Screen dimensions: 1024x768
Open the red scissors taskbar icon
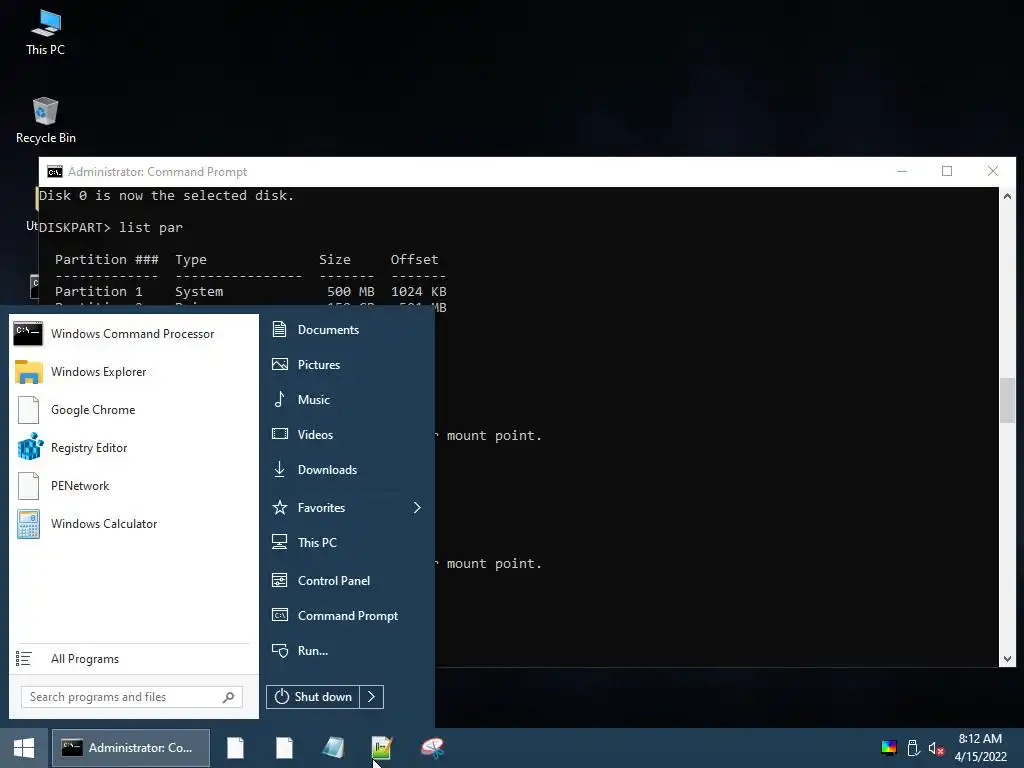coord(432,748)
